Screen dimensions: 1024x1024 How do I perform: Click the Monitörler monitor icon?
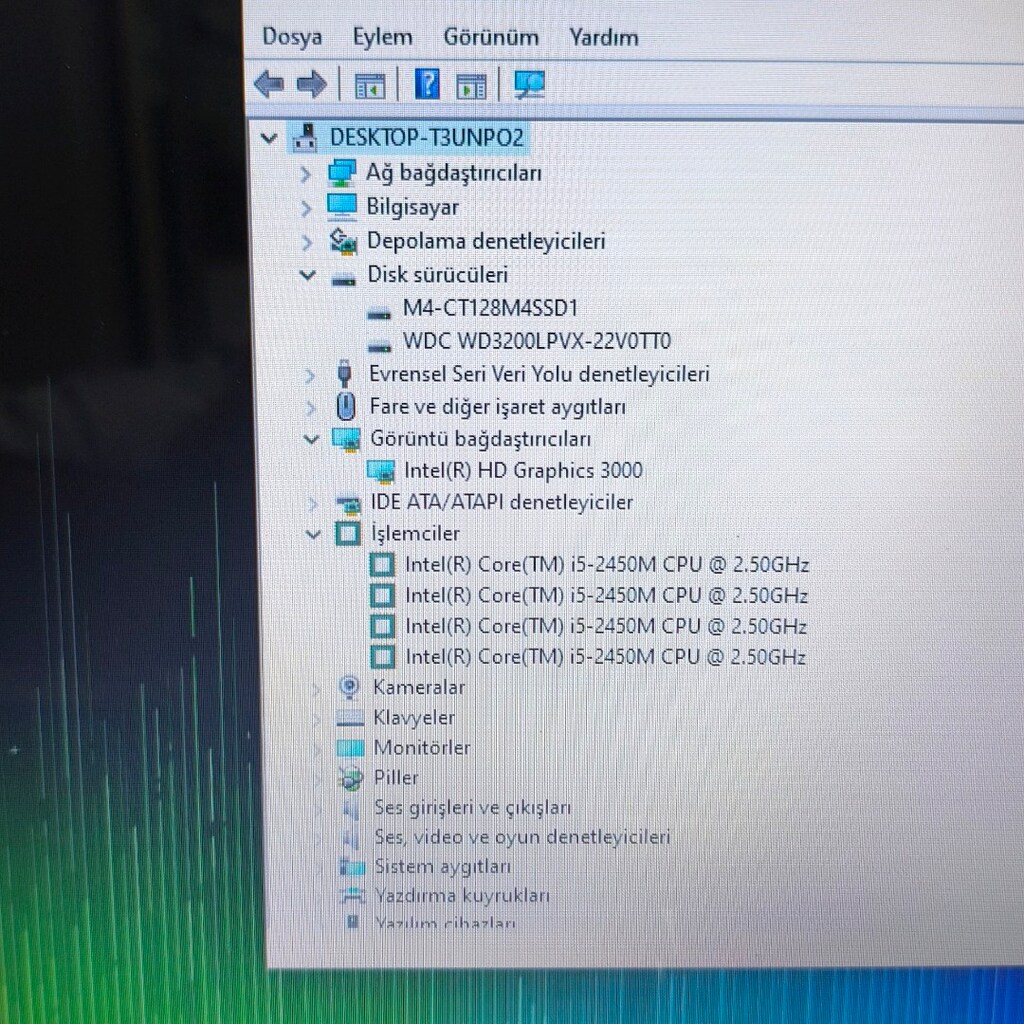351,748
